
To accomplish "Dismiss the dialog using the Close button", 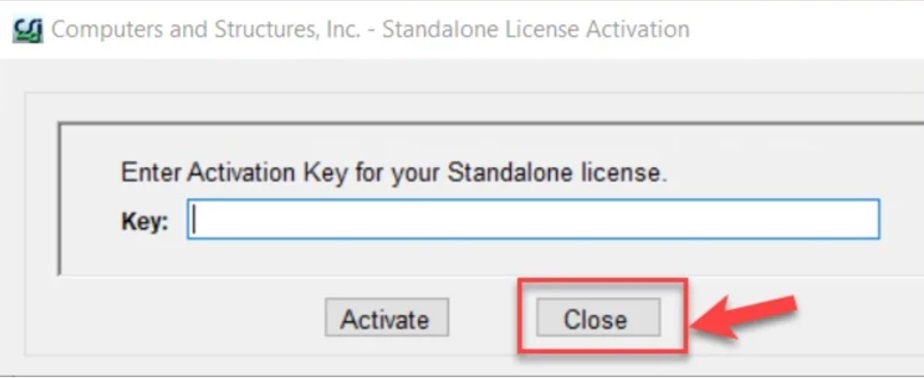I will pyautogui.click(x=598, y=318).
